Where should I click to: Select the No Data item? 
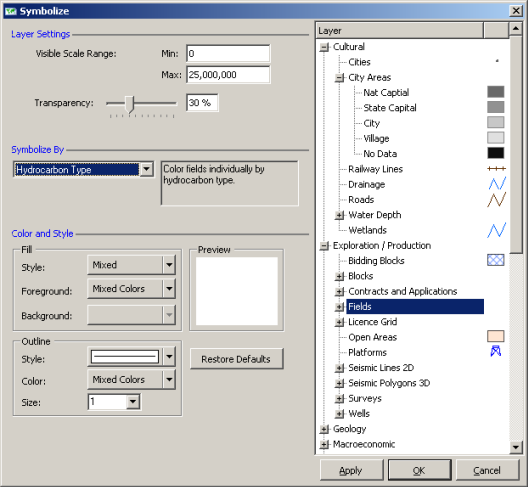click(x=380, y=154)
